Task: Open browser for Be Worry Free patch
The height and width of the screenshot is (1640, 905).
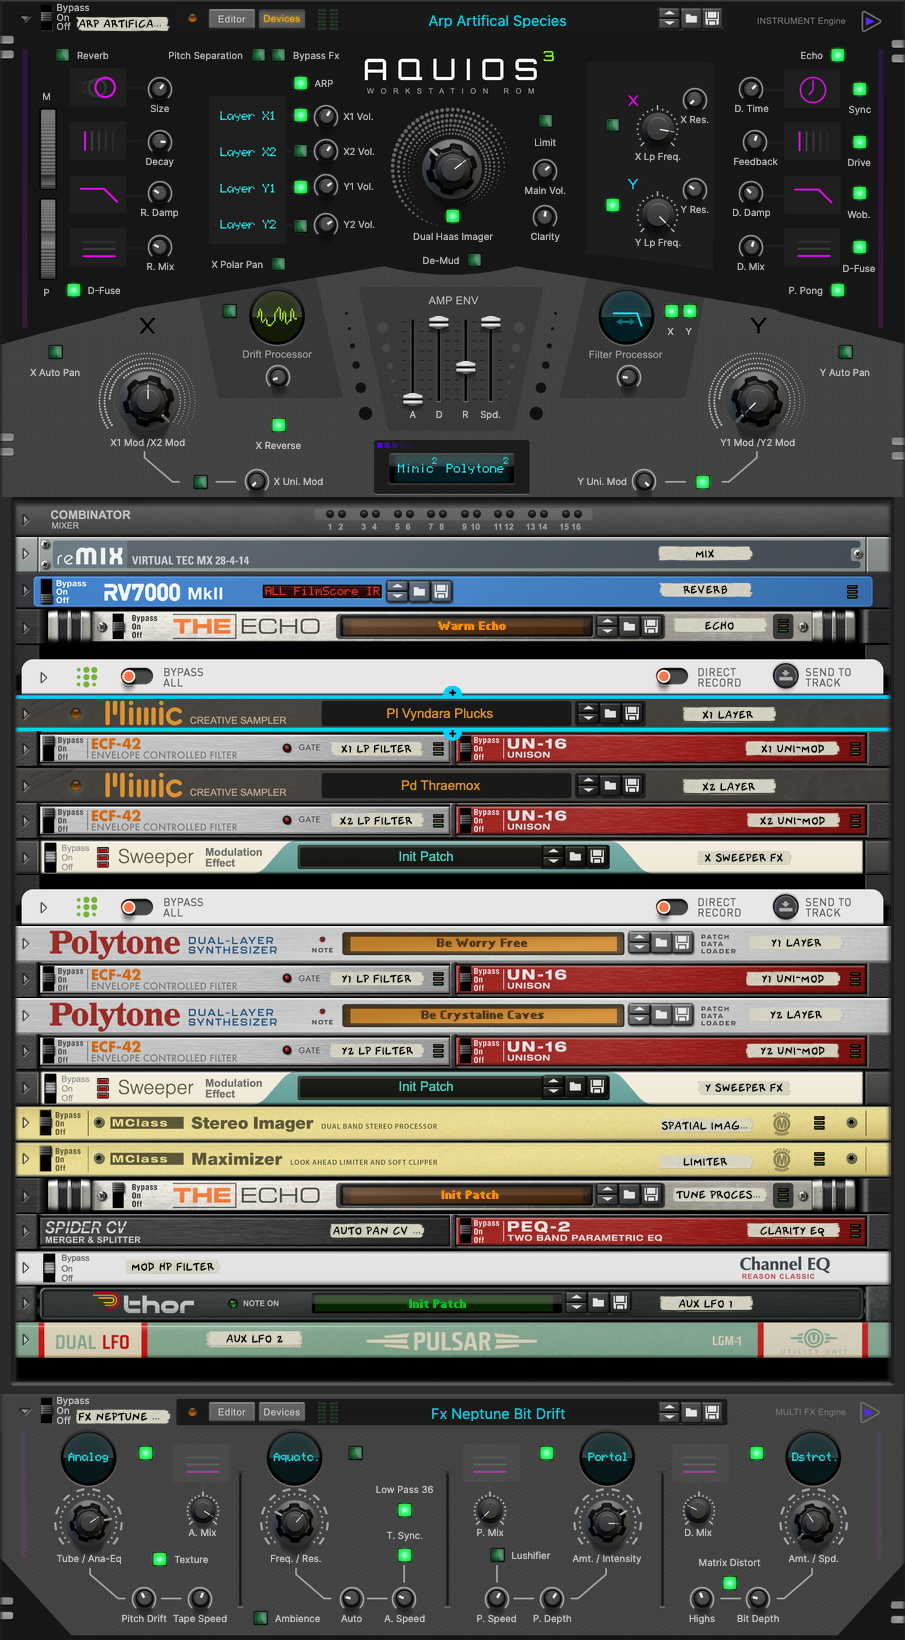Action: [661, 942]
